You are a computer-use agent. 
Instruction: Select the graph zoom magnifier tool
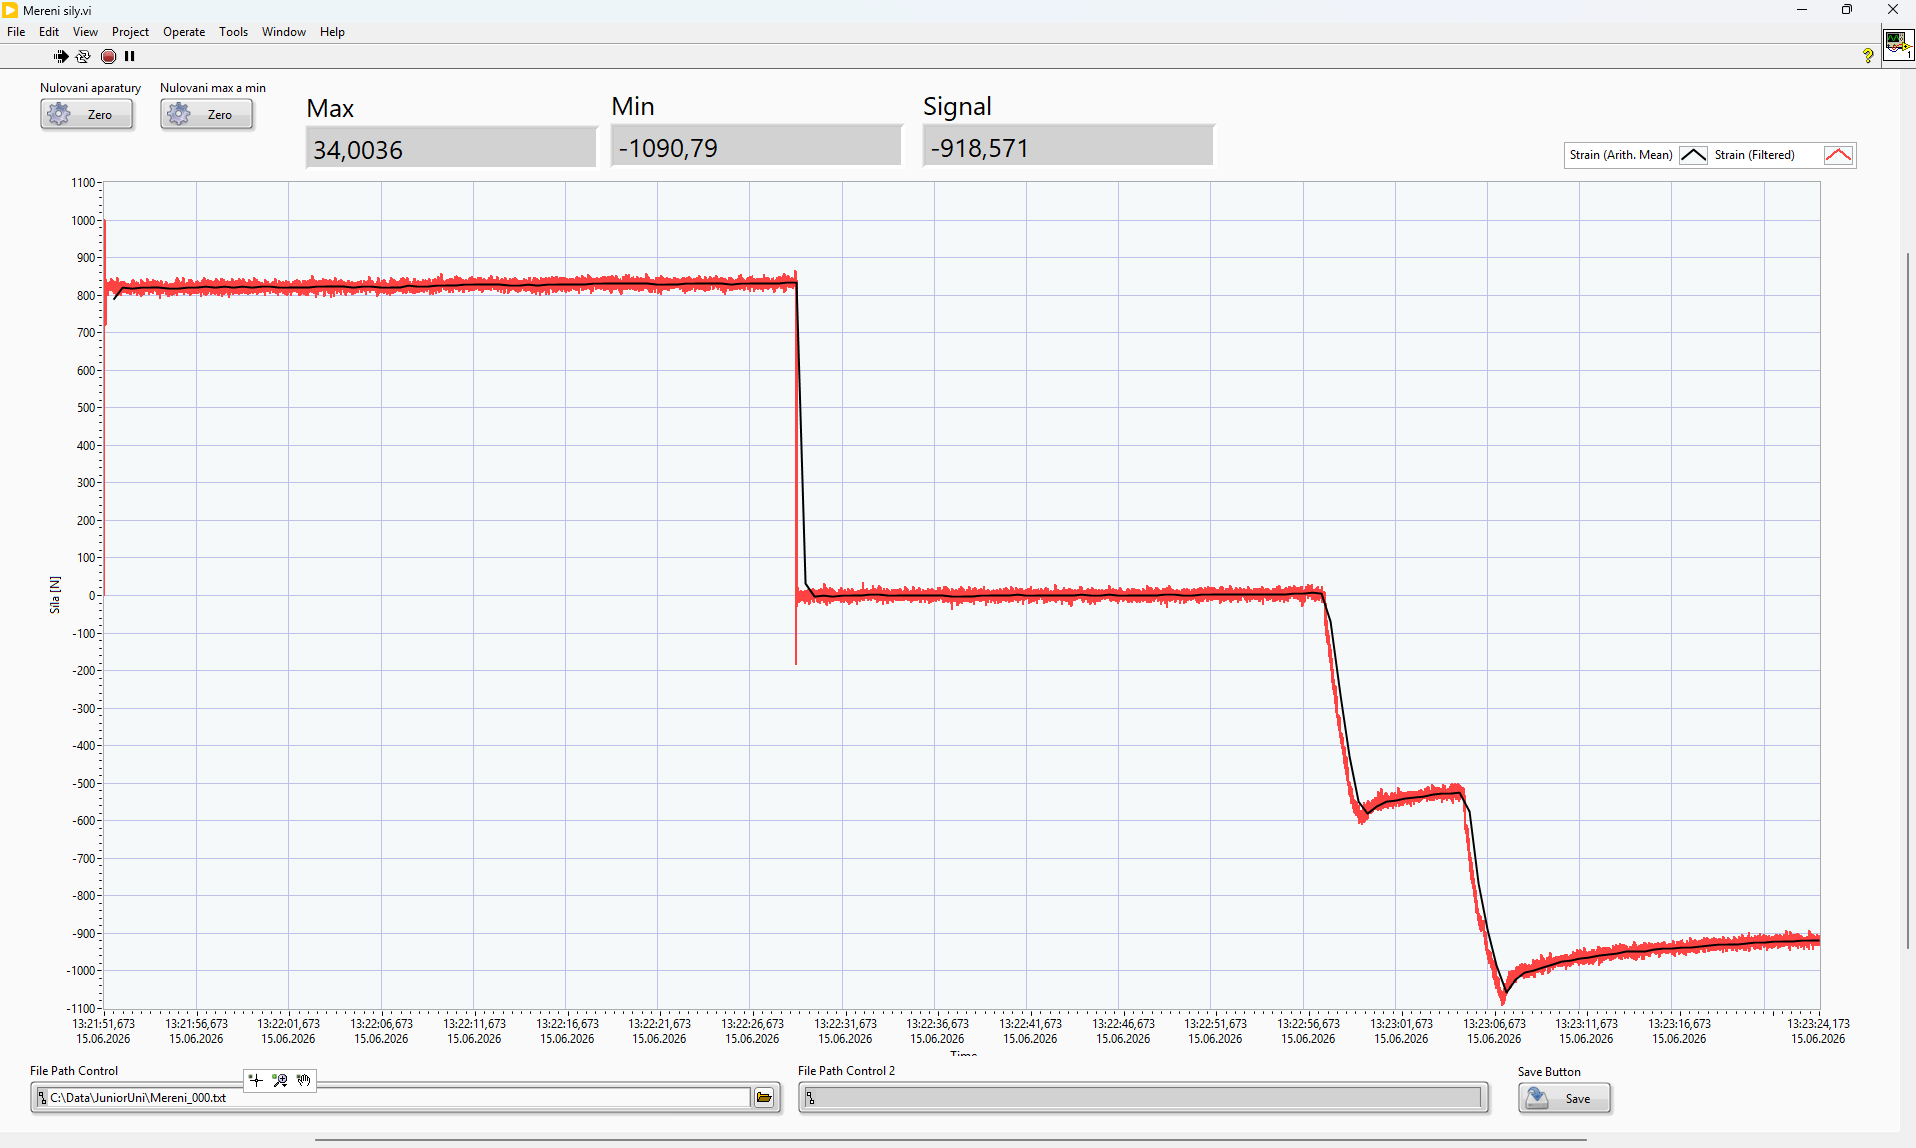[280, 1080]
